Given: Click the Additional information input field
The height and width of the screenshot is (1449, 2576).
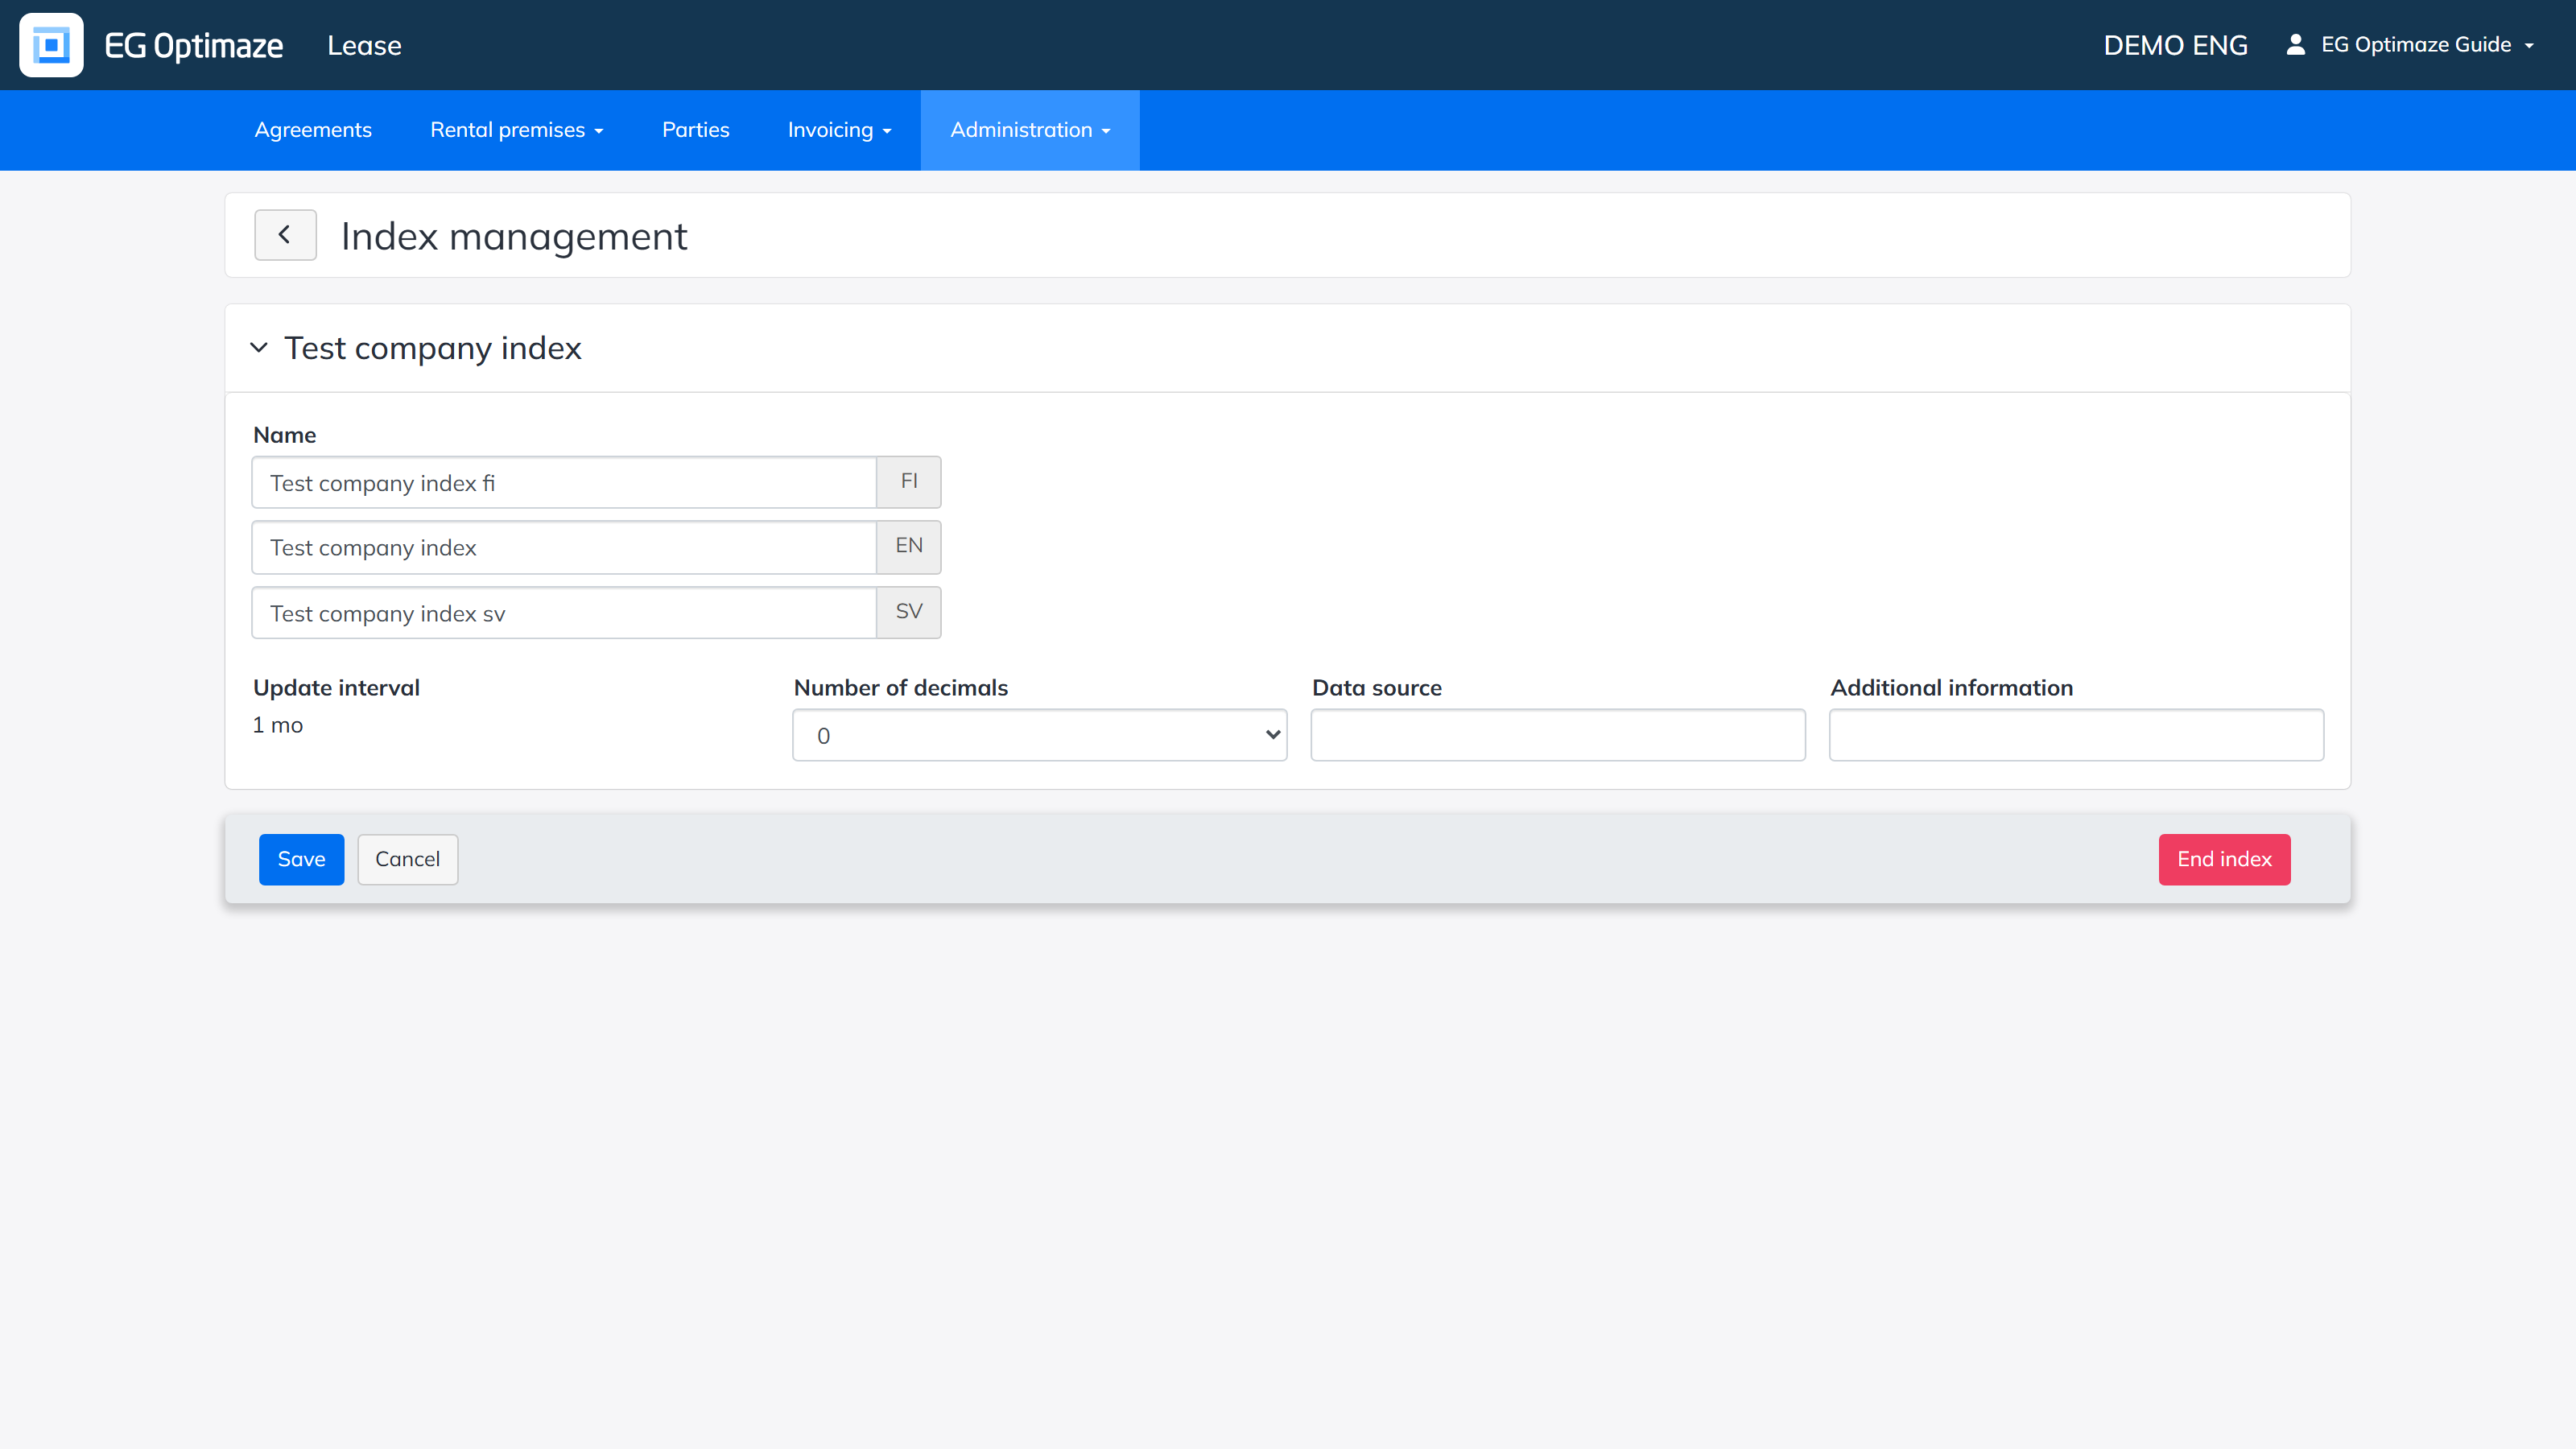Looking at the screenshot, I should click(x=2076, y=735).
